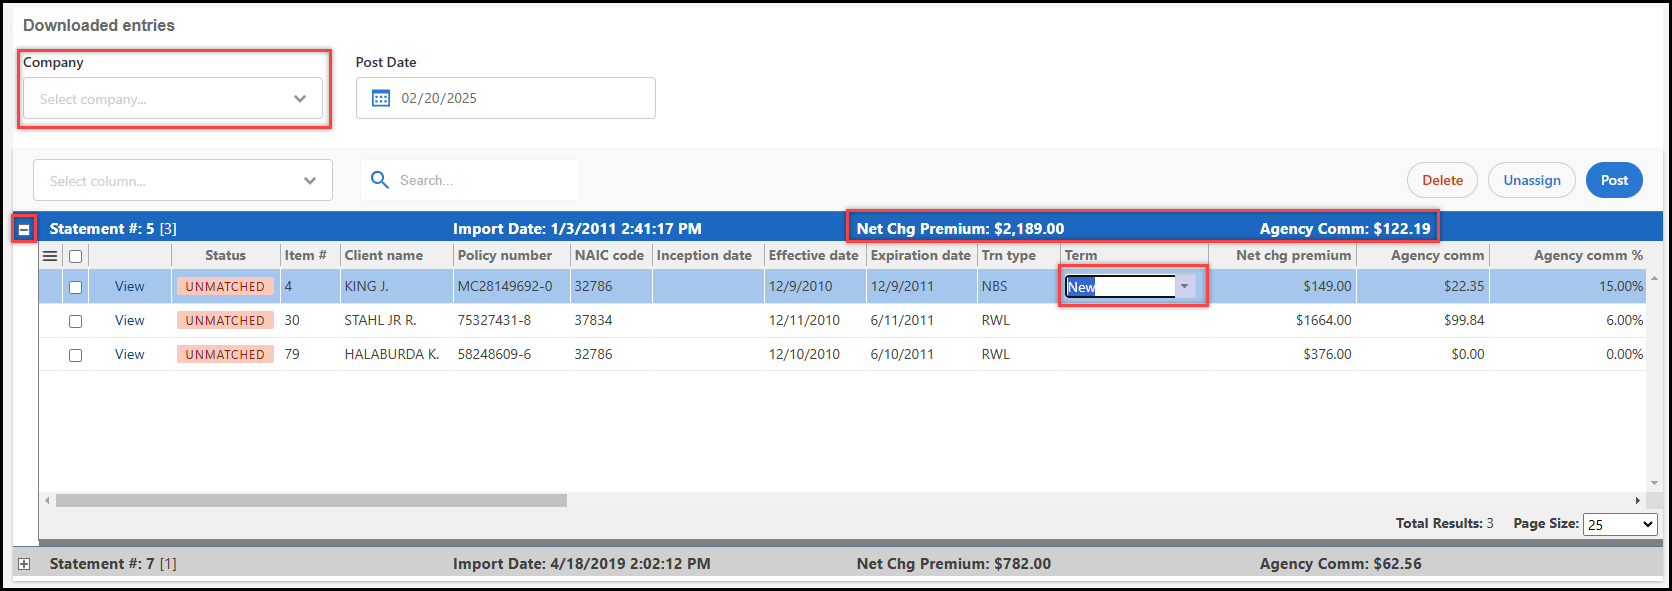Check the KING J. row checkbox
The height and width of the screenshot is (591, 1672).
point(75,287)
